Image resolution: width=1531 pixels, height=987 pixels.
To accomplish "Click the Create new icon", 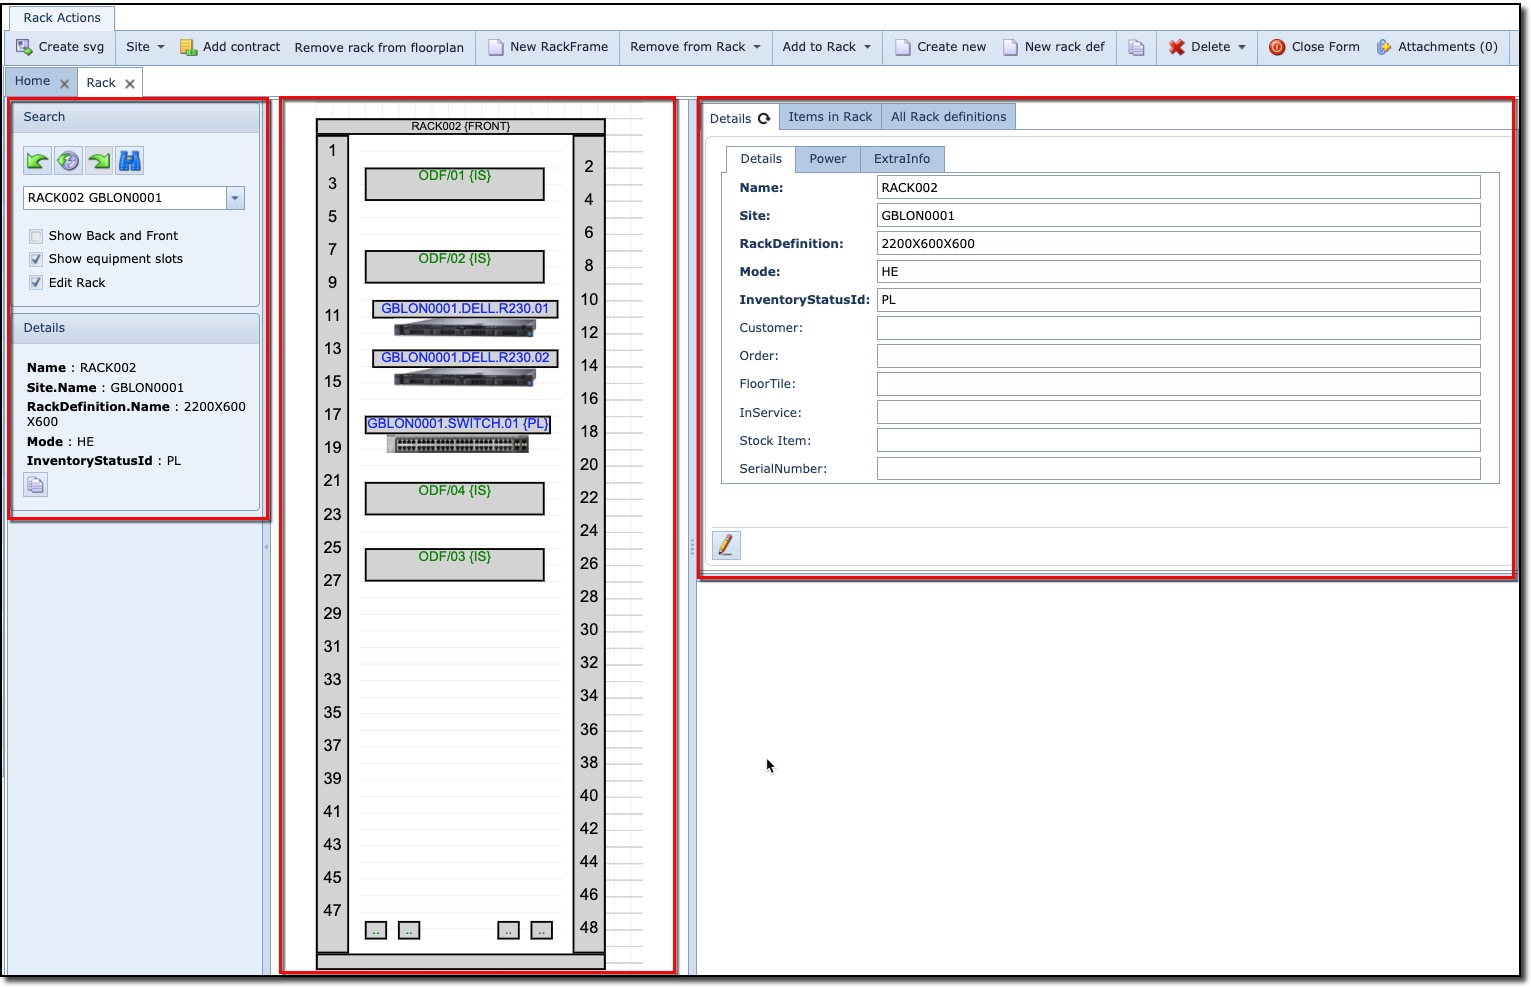I will (903, 46).
